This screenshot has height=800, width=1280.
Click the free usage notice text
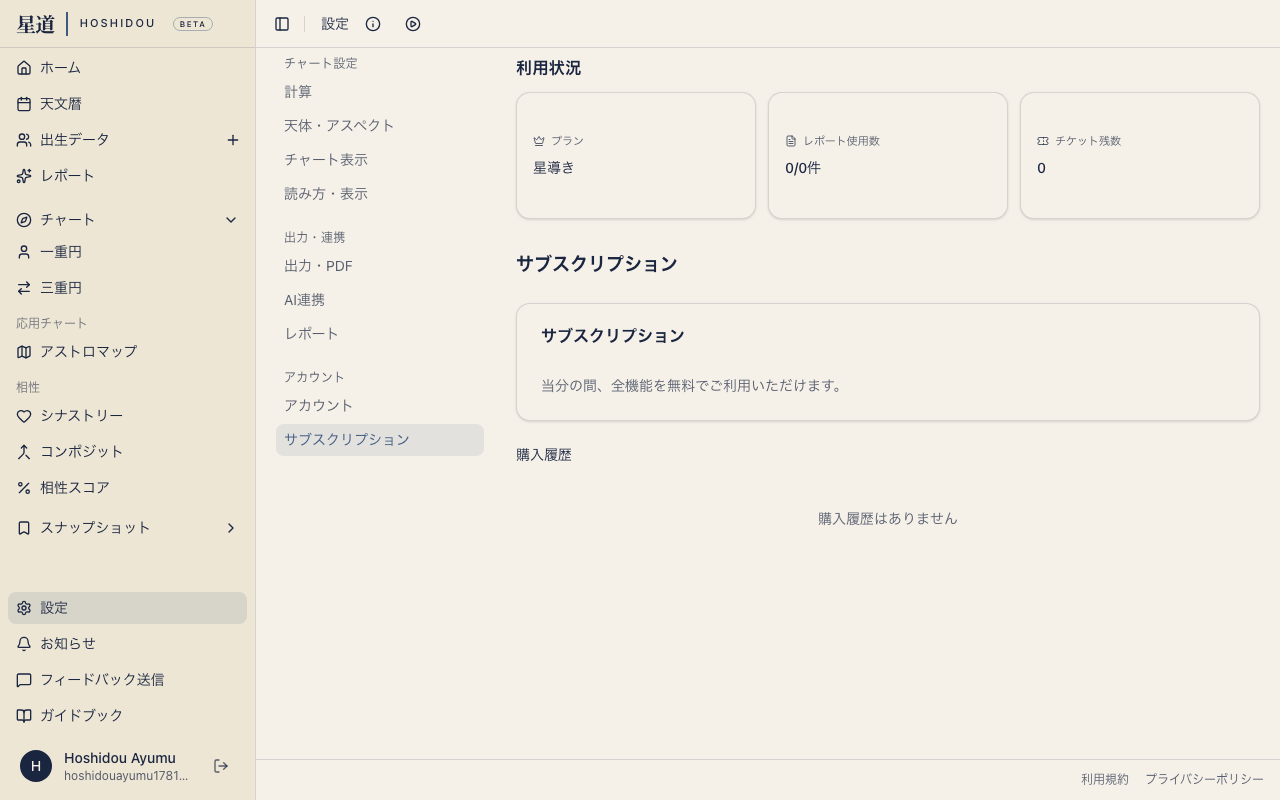coord(692,386)
